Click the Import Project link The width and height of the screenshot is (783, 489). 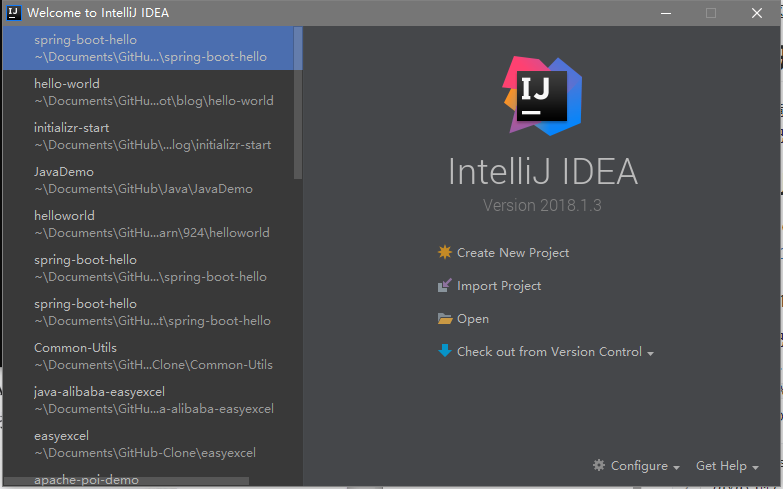pos(499,286)
